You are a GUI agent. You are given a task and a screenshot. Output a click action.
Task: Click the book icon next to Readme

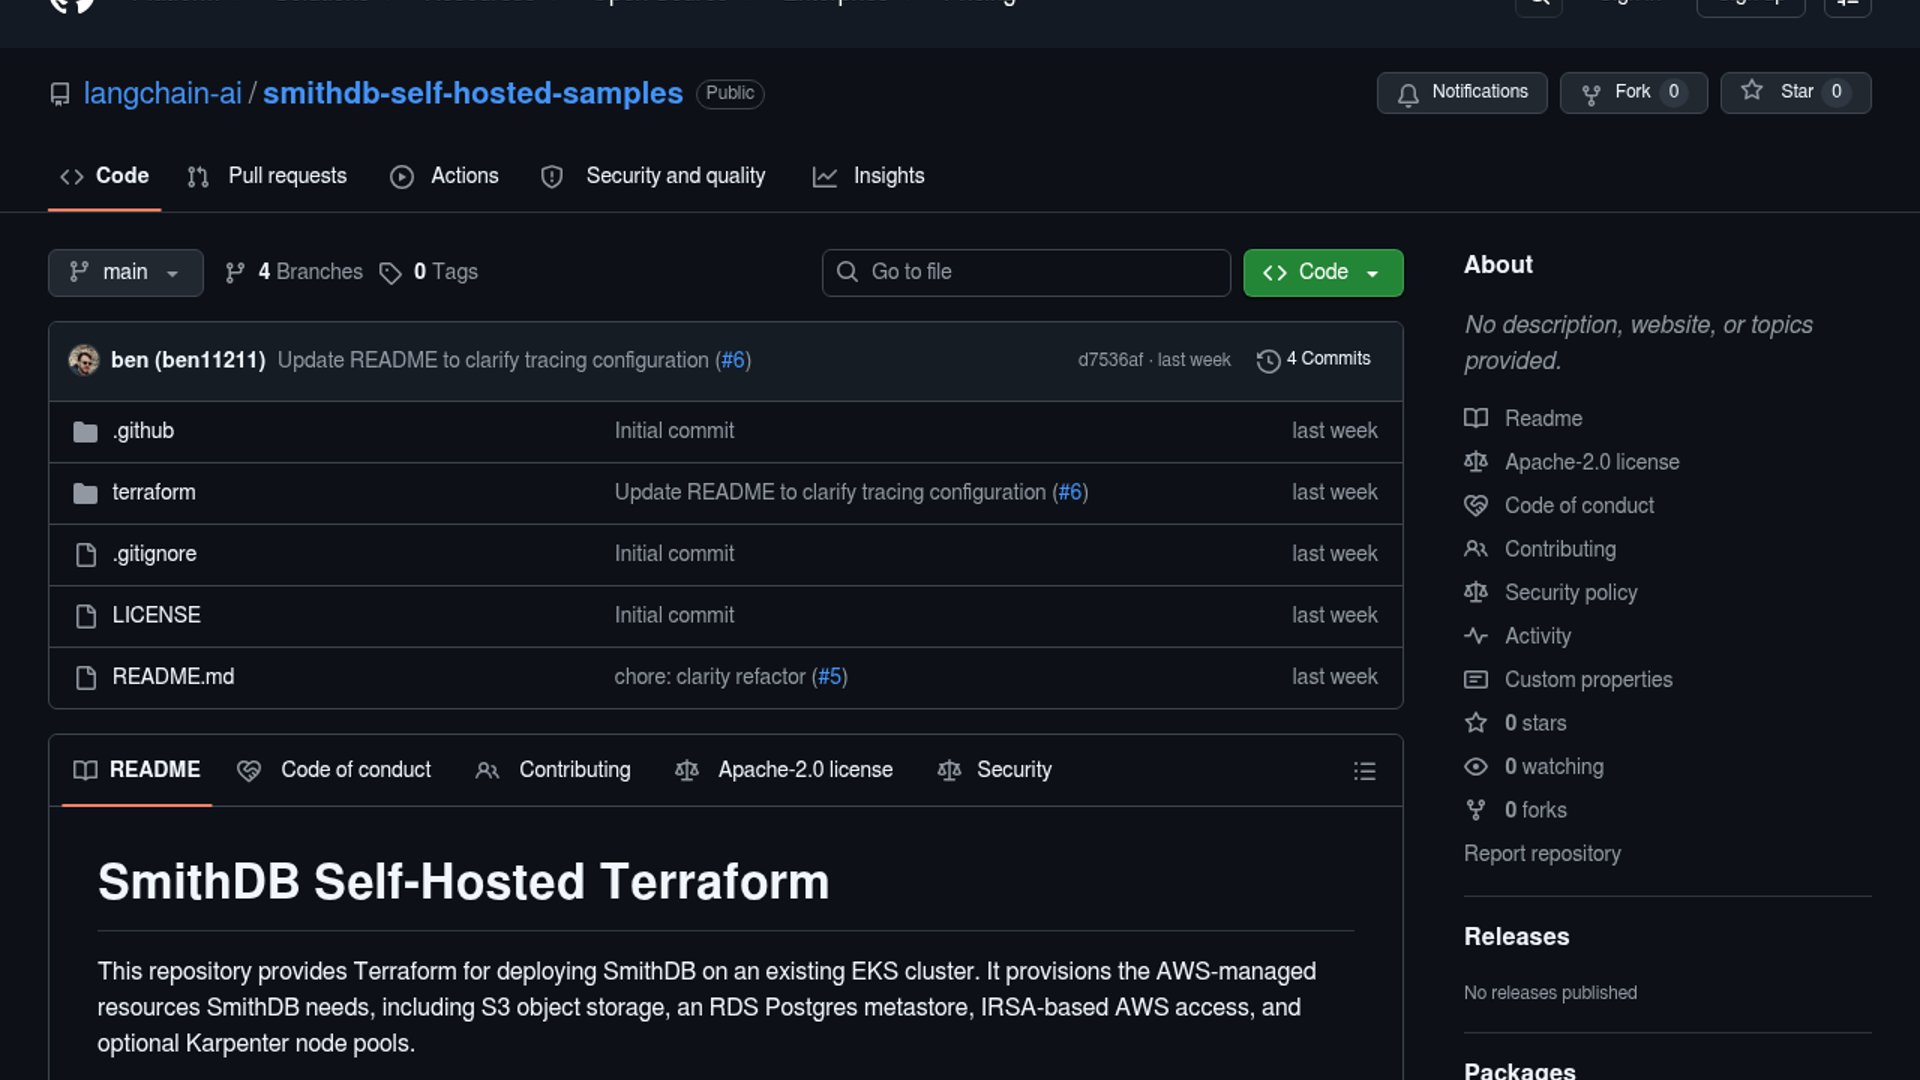coord(1476,419)
